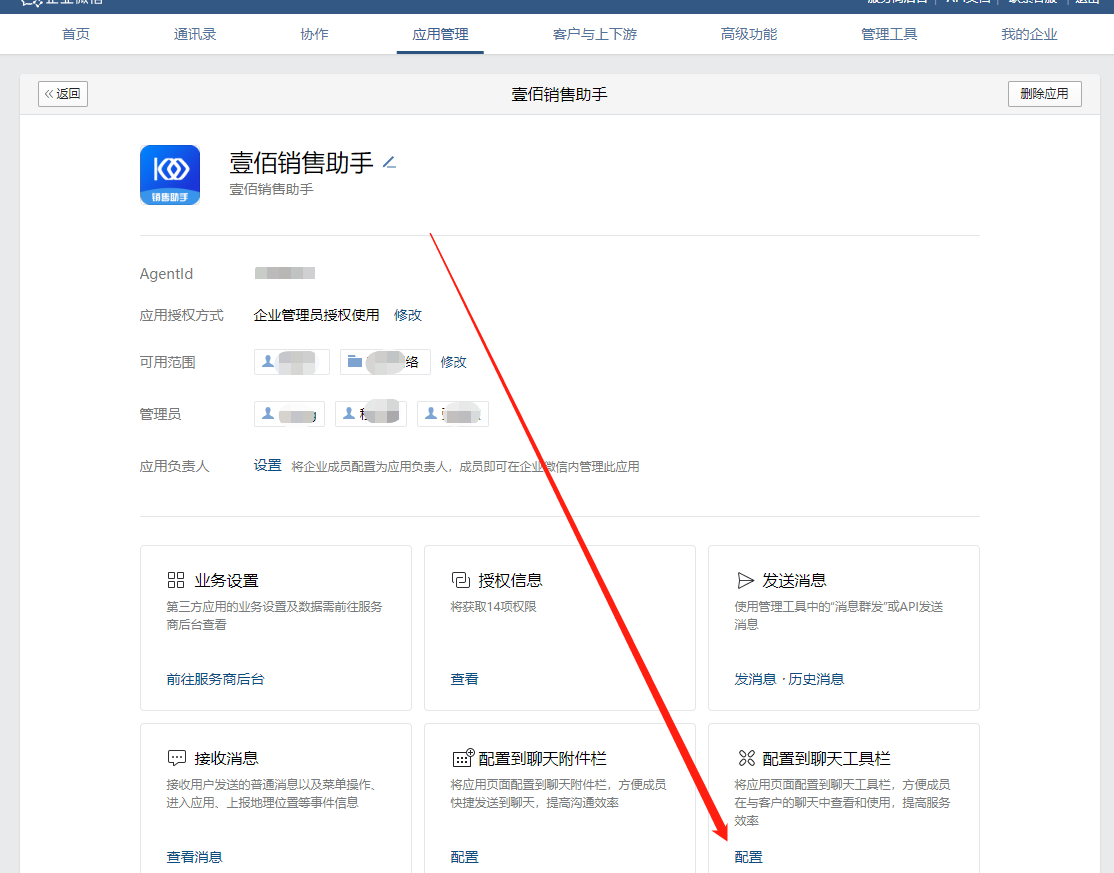Click the 返回 back button
This screenshot has height=873, width=1114.
(63, 94)
